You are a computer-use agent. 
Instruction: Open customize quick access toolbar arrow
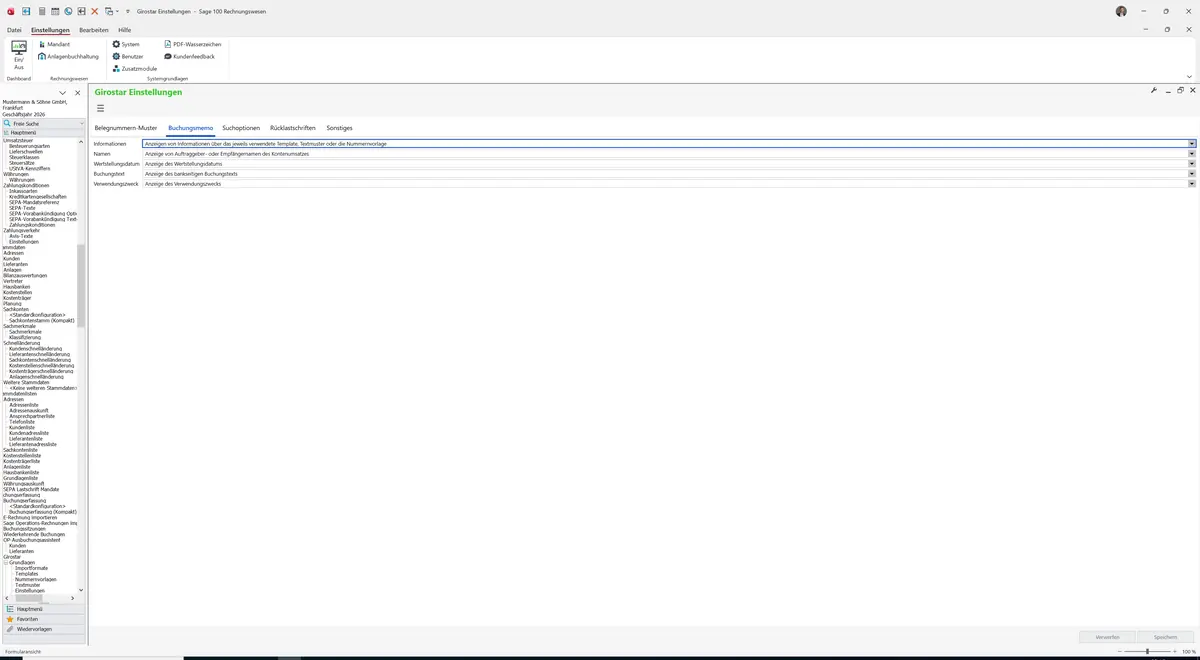[128, 11]
